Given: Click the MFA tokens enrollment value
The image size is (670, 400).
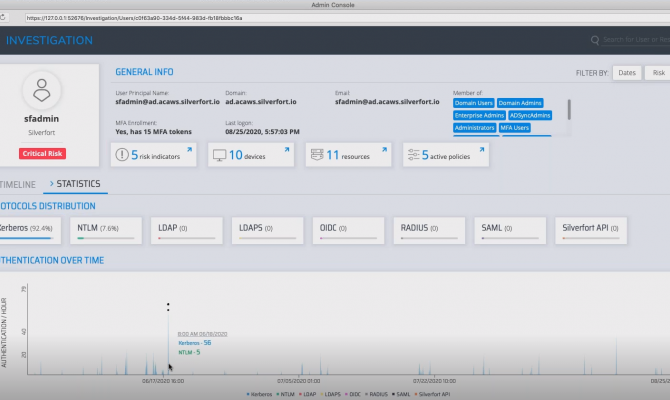Looking at the screenshot, I should [153, 132].
